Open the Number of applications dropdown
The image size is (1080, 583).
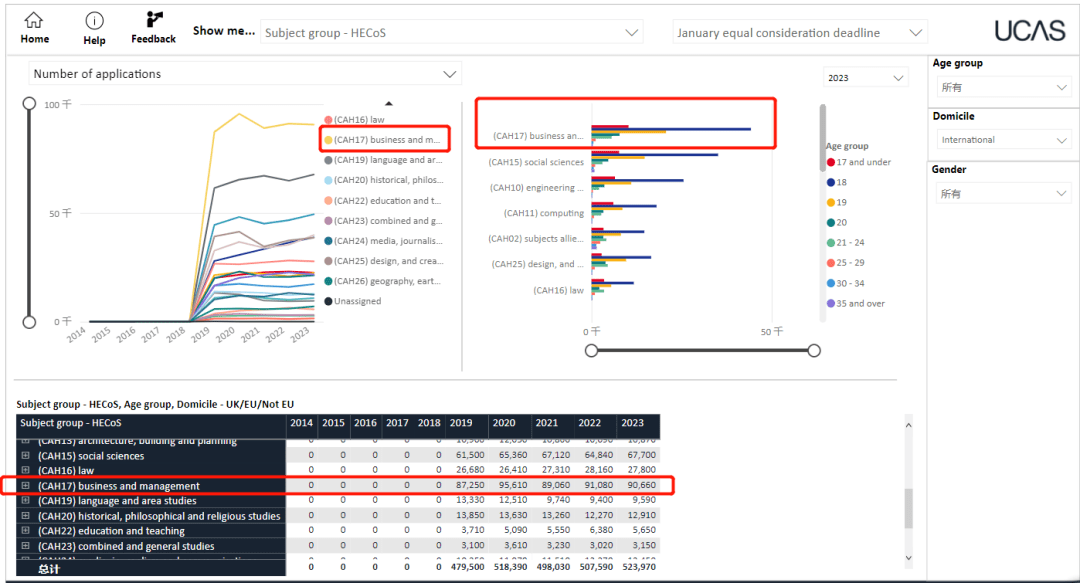[245, 74]
